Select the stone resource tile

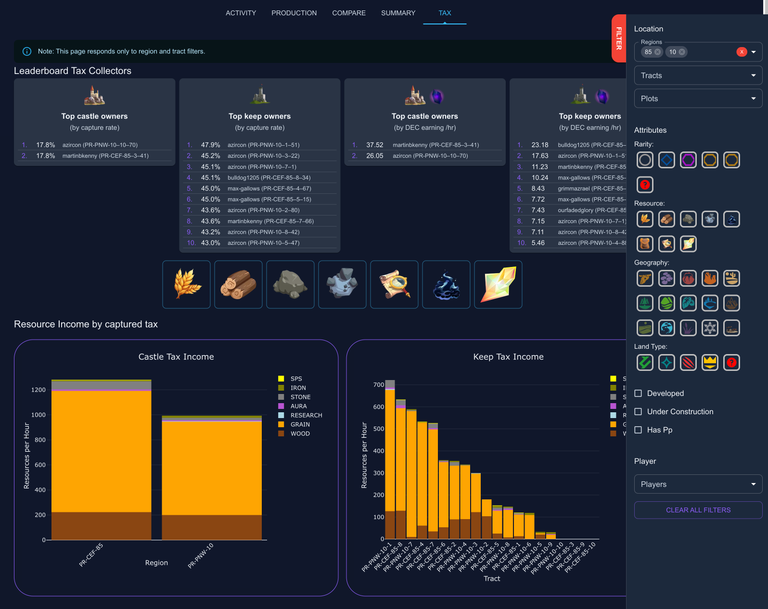click(290, 285)
